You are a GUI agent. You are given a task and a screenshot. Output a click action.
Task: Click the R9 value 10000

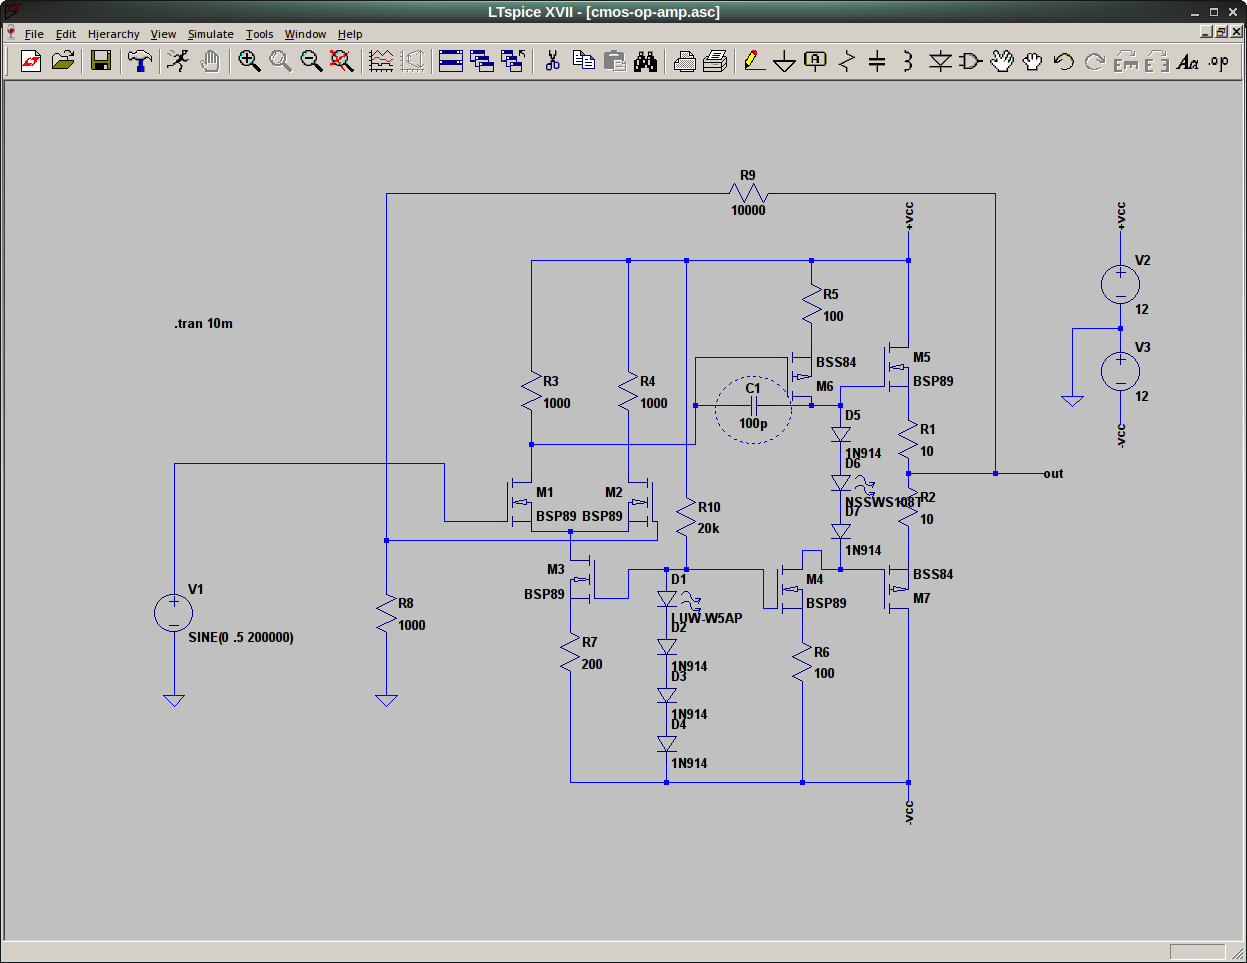(748, 211)
